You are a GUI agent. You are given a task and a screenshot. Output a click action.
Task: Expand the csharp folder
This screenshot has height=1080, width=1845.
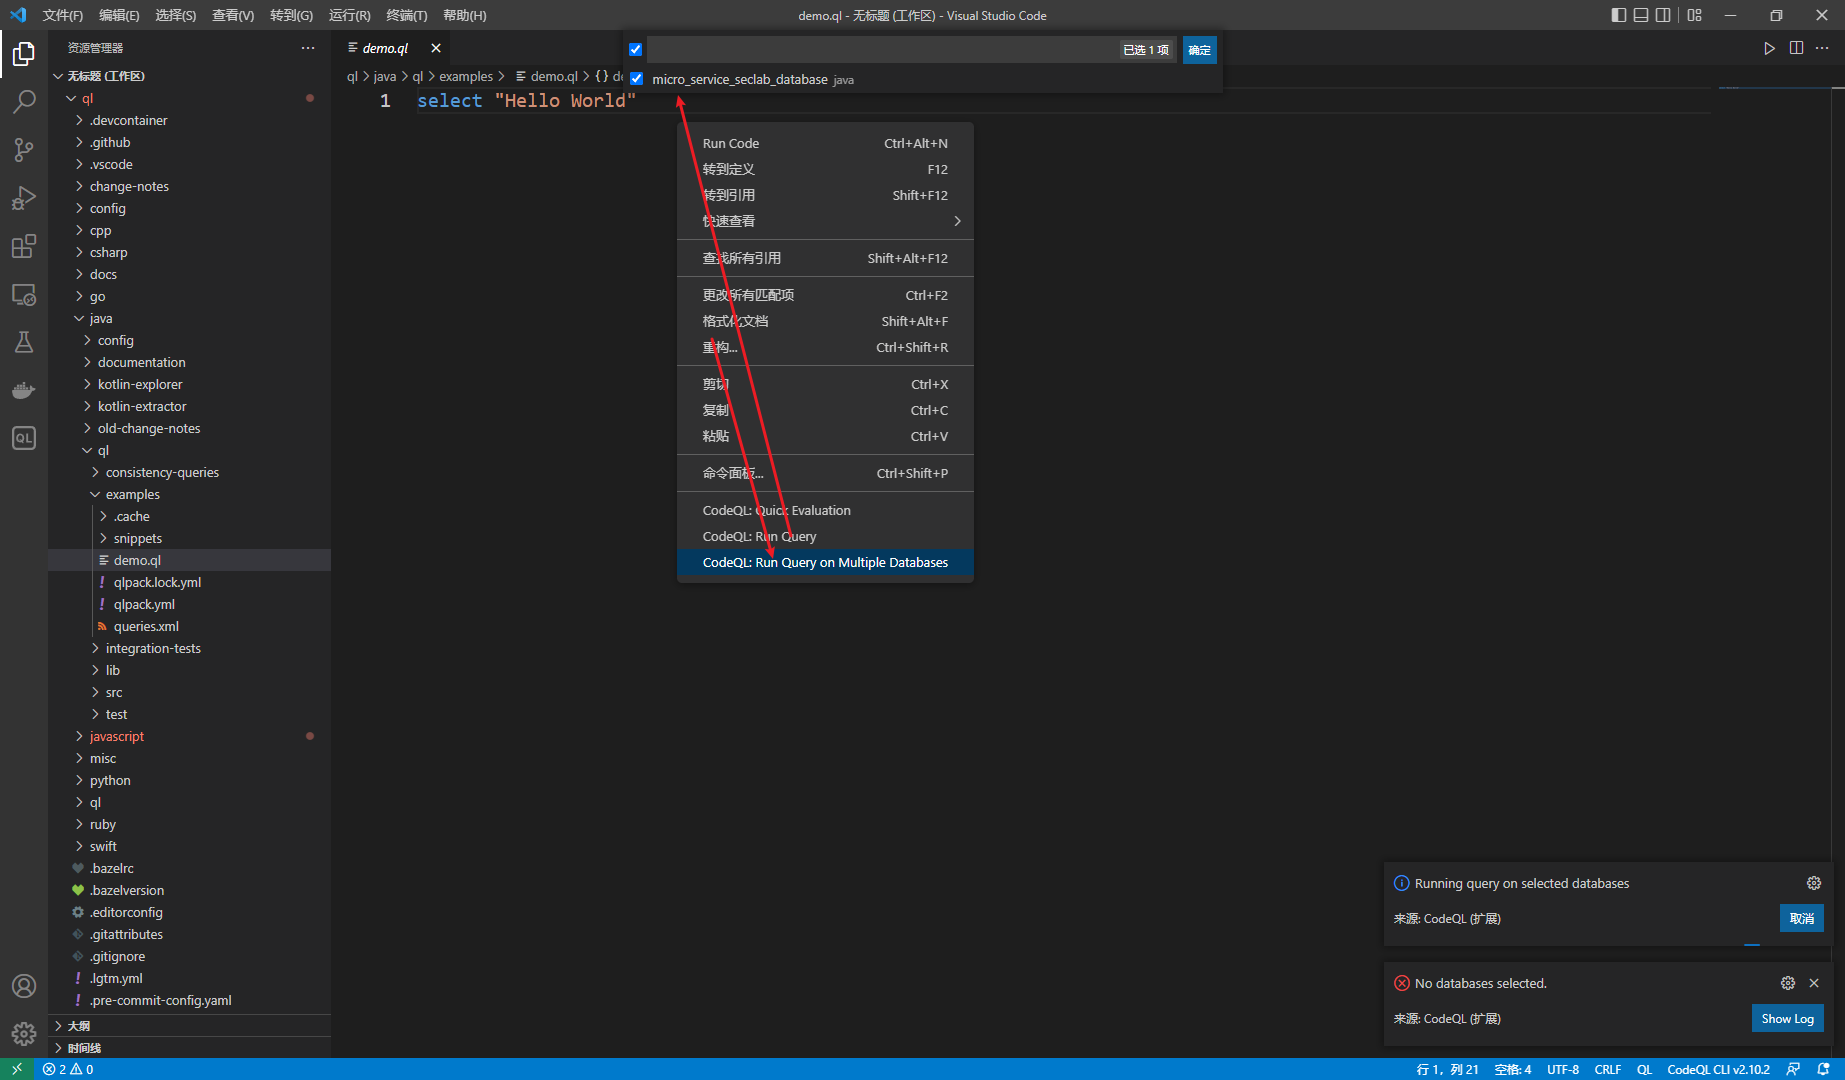[108, 252]
